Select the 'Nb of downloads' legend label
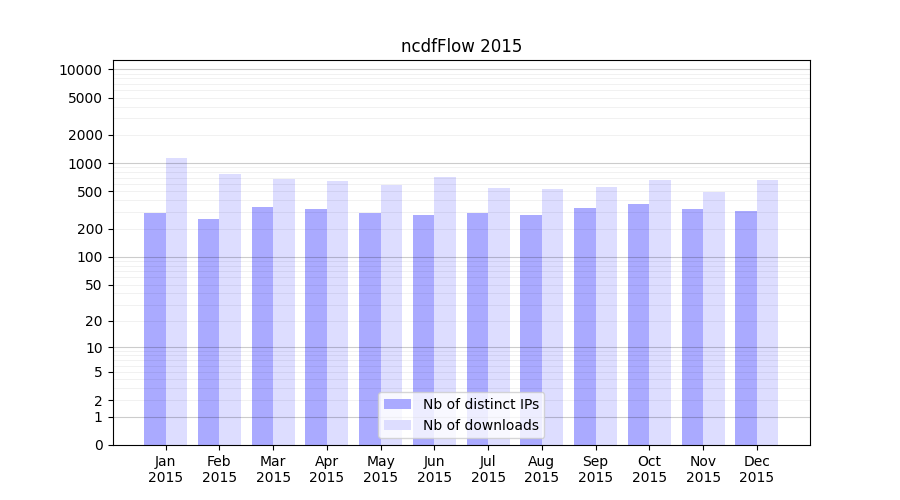Viewport: 900px width, 500px height. (480, 425)
